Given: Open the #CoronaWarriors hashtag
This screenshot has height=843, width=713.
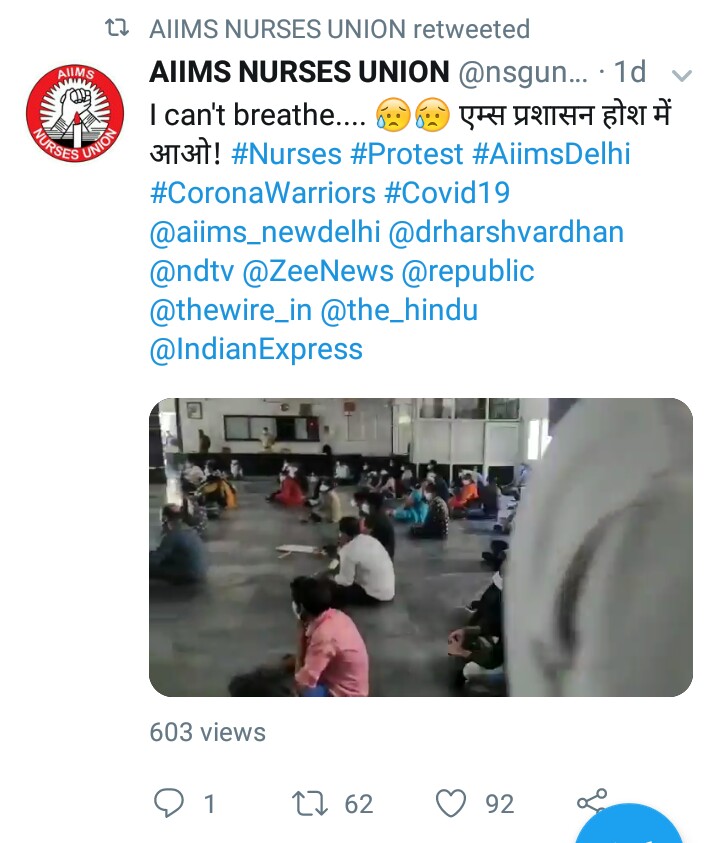Looking at the screenshot, I should coord(262,193).
